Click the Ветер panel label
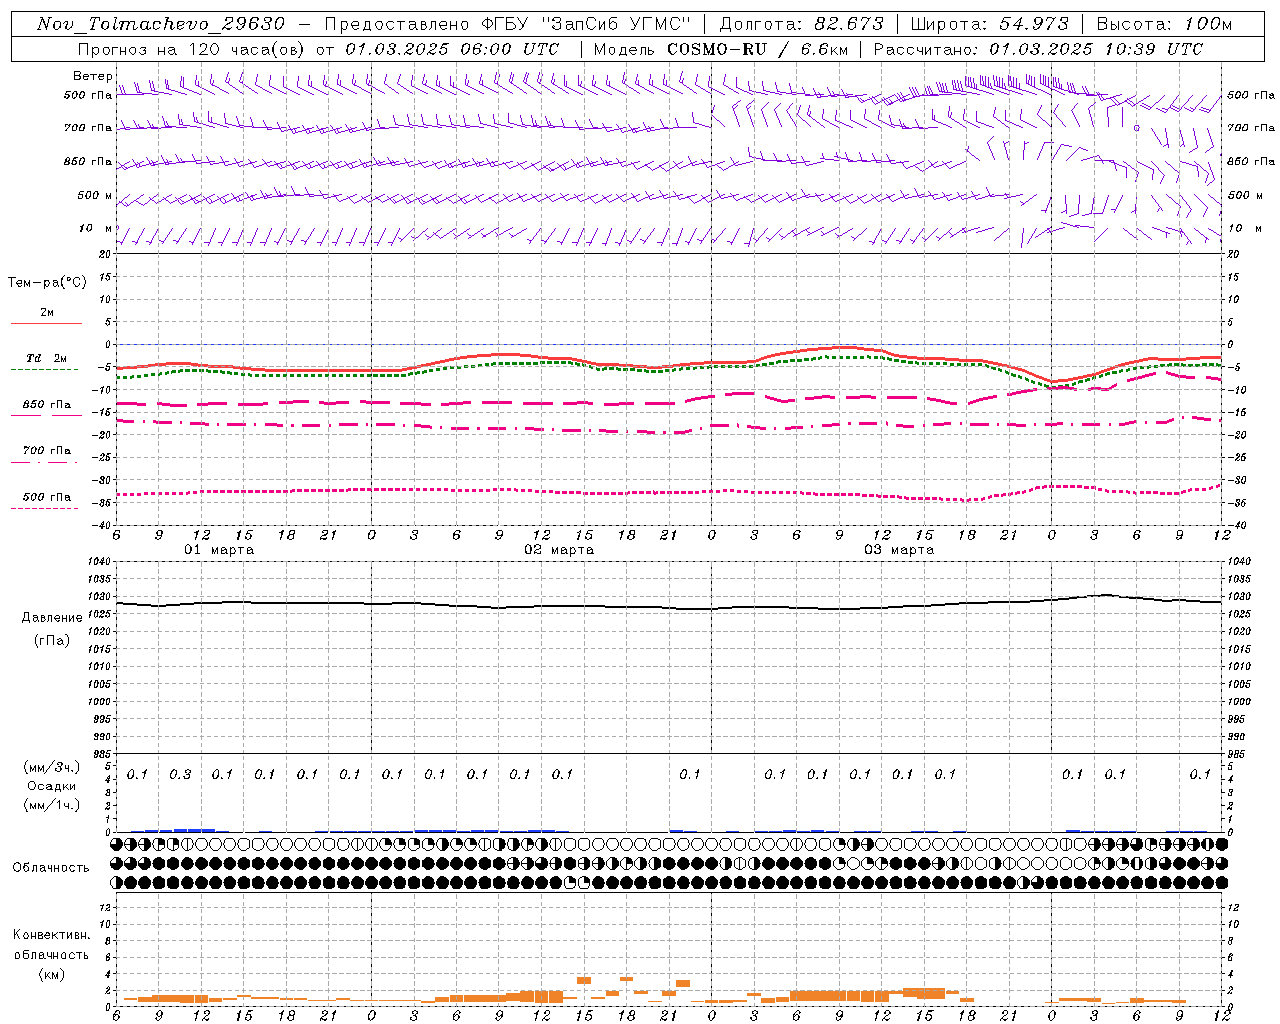The height and width of the screenshot is (1024, 1280). coord(92,76)
